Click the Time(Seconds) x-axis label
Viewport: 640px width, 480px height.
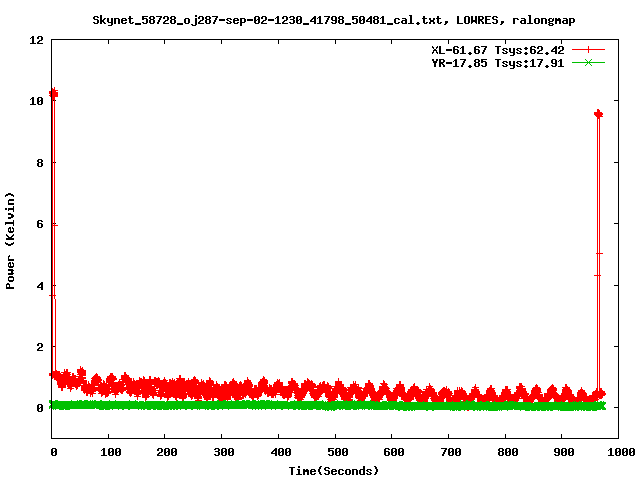coord(333,471)
